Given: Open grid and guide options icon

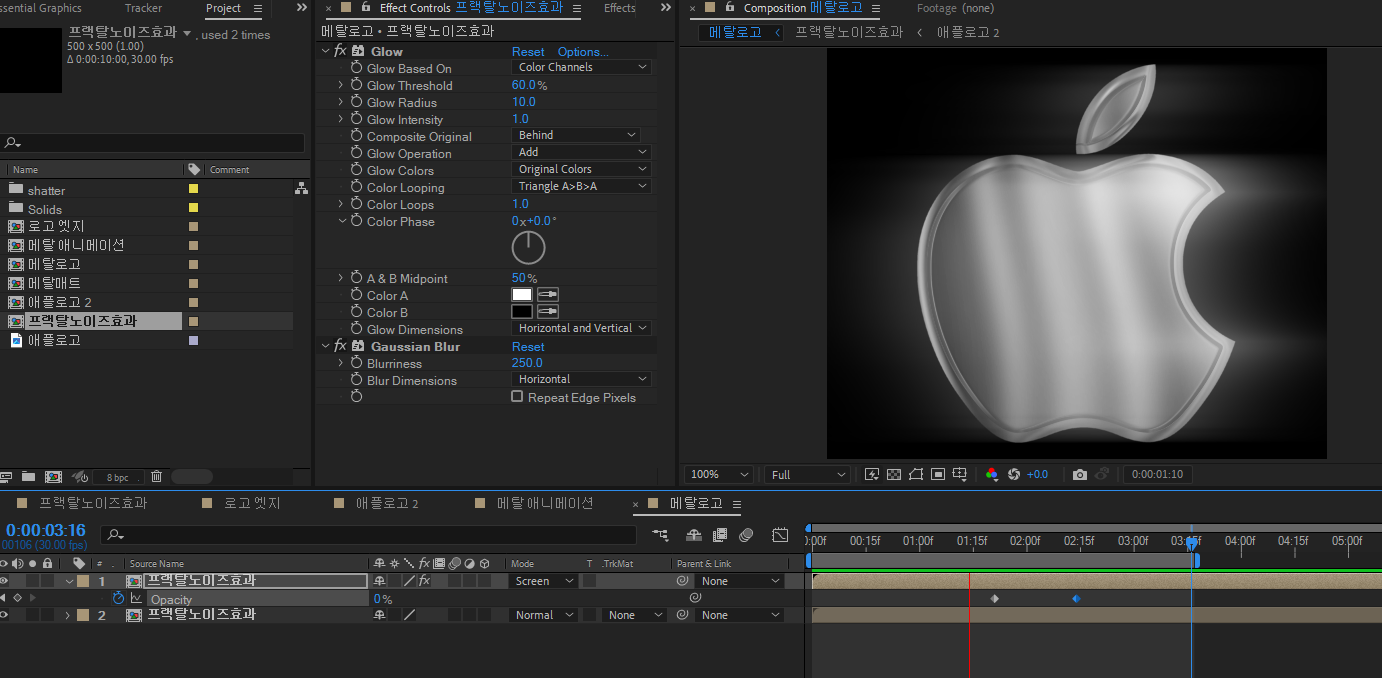Looking at the screenshot, I should click(x=960, y=474).
